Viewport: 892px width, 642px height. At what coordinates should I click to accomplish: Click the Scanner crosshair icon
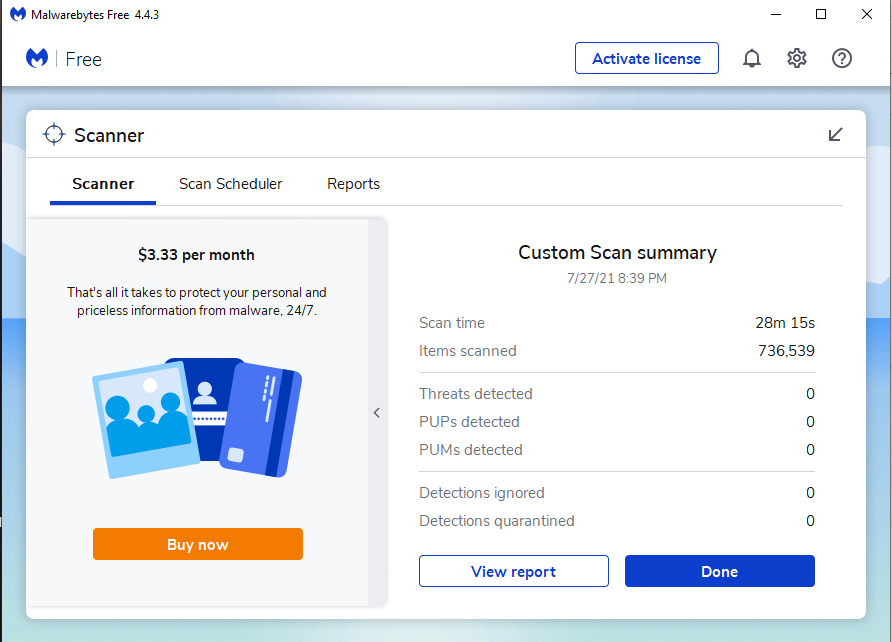pos(54,134)
